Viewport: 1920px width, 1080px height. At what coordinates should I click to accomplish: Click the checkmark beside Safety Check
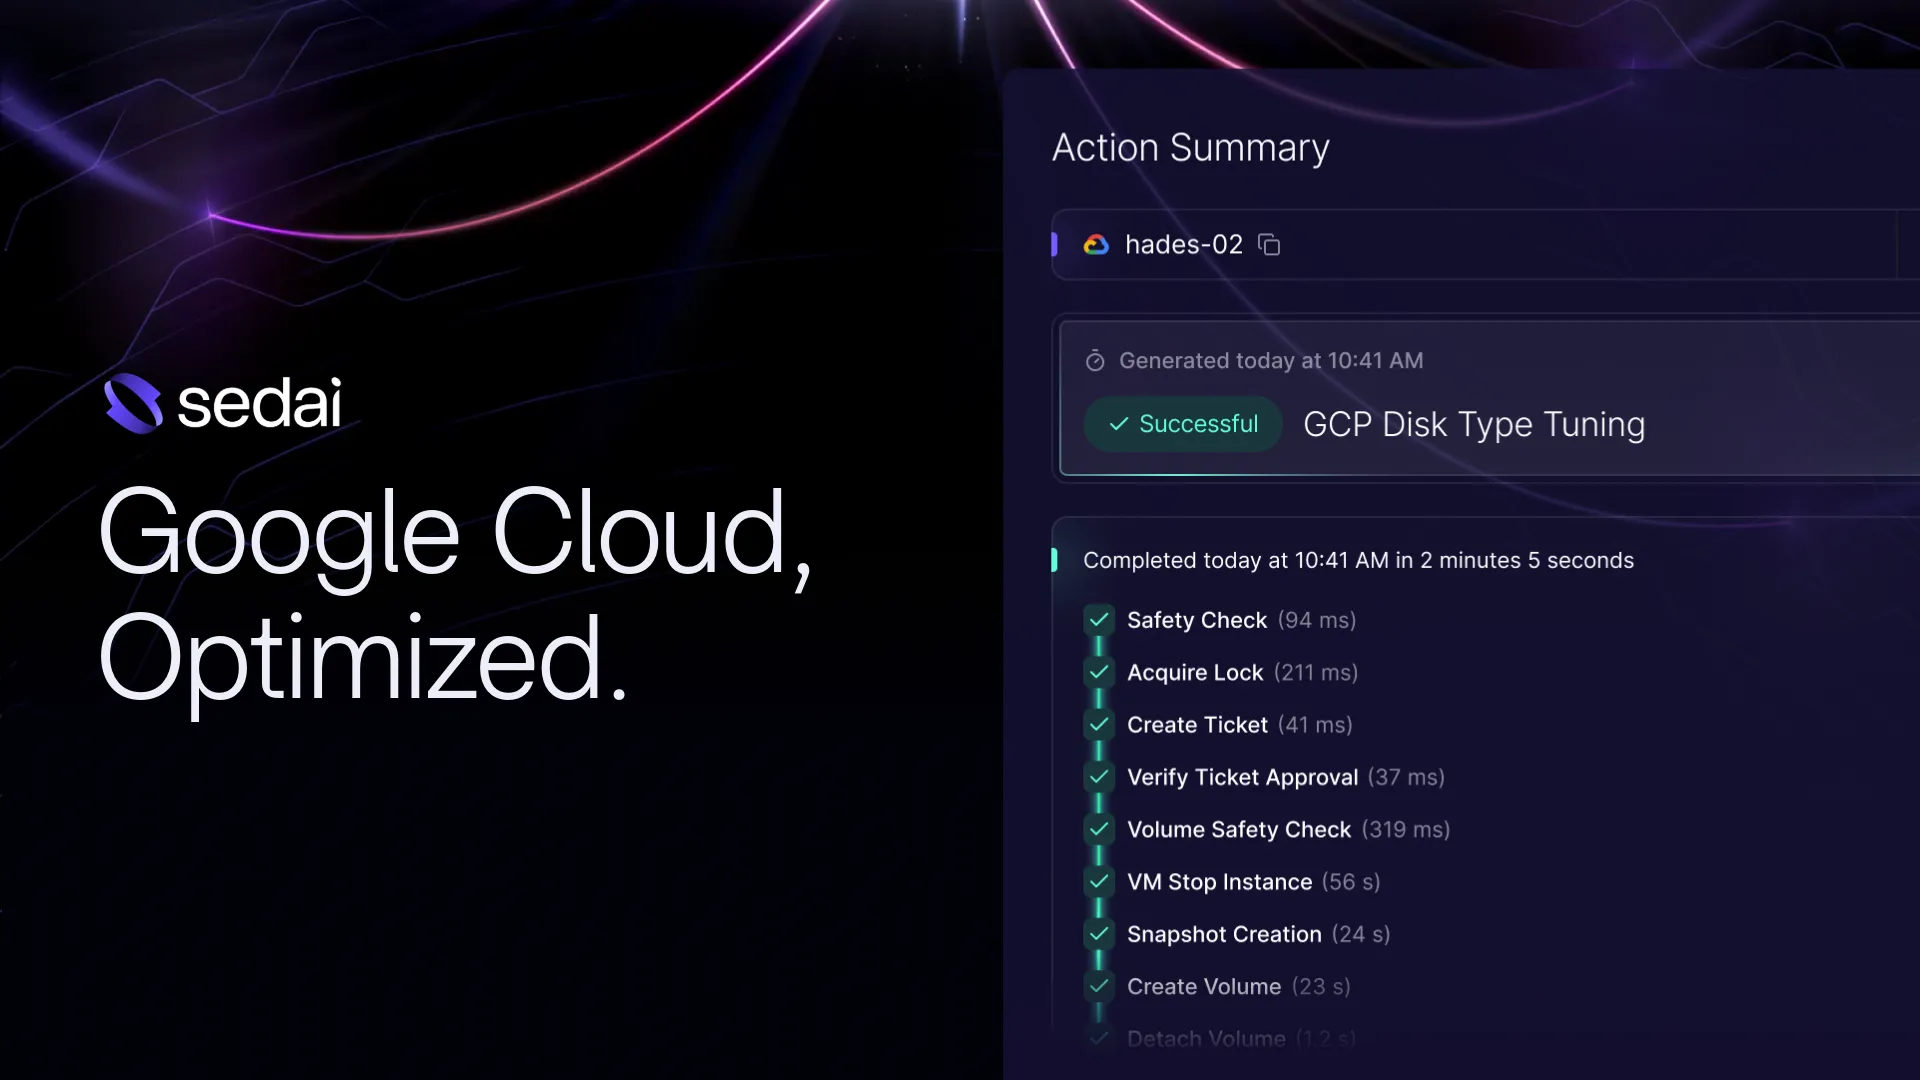[x=1099, y=620]
